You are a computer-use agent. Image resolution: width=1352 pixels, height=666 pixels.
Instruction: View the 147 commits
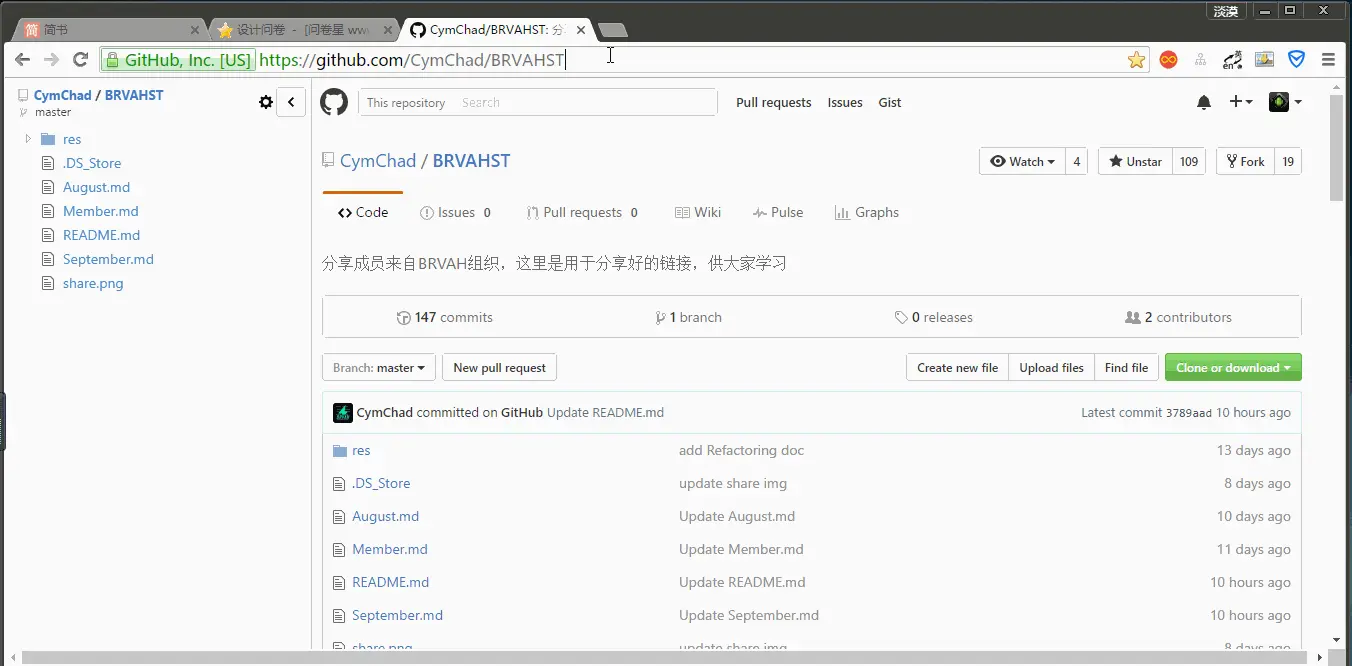pyautogui.click(x=445, y=317)
